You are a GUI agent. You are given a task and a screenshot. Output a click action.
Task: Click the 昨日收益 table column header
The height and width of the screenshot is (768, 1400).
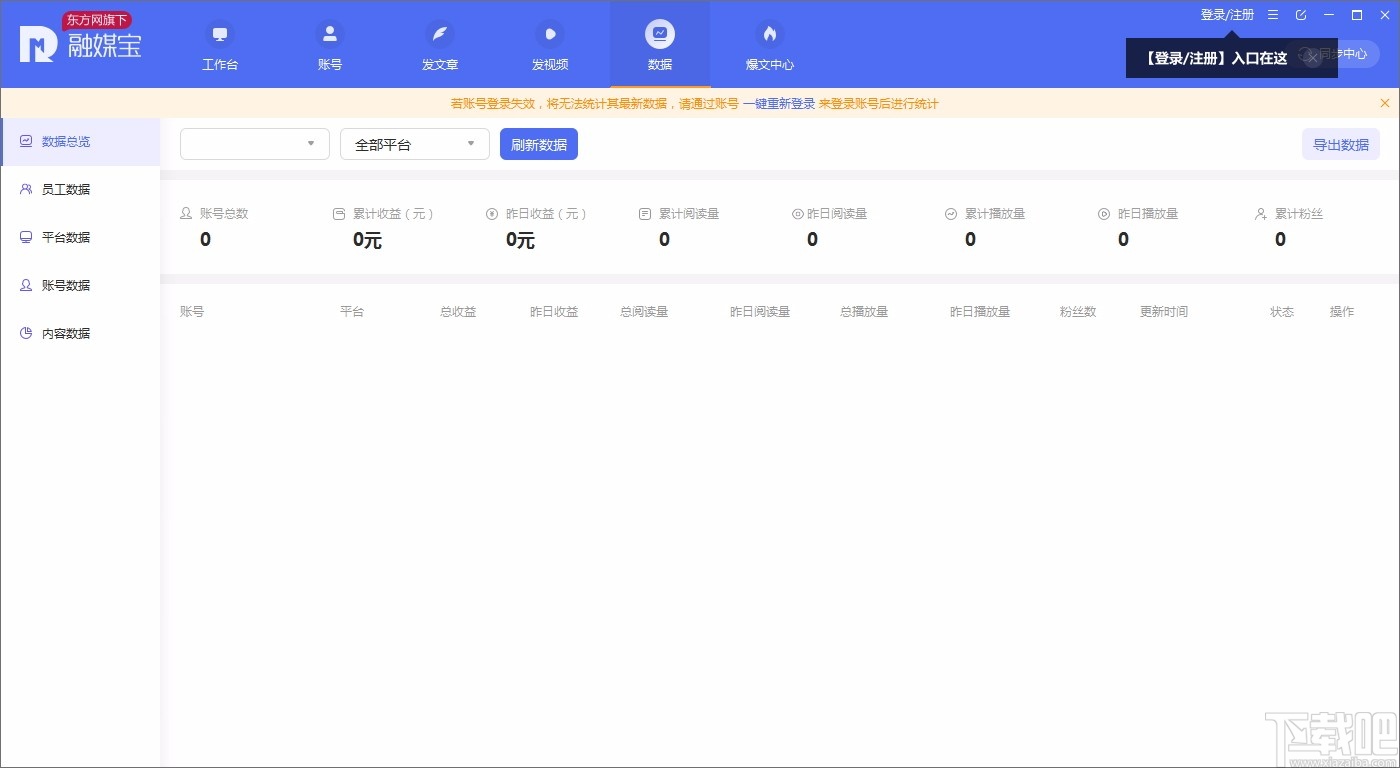point(554,312)
